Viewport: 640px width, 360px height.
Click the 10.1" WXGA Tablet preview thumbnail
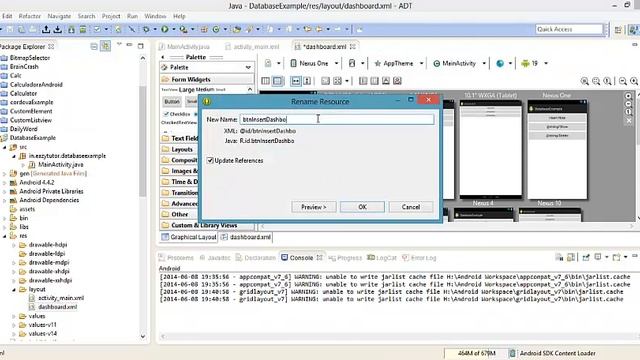[x=491, y=149]
